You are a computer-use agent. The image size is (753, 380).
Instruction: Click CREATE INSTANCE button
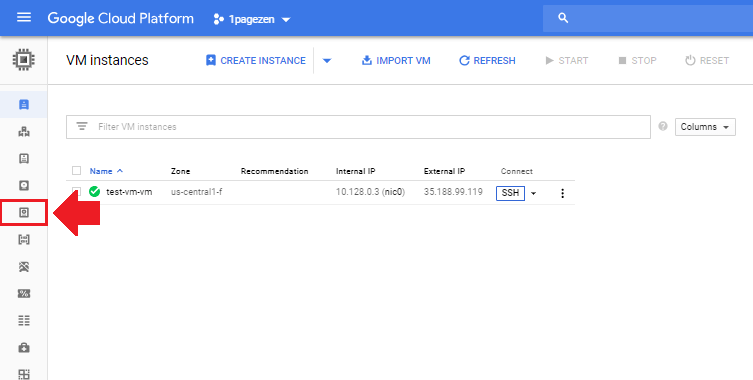coord(255,61)
